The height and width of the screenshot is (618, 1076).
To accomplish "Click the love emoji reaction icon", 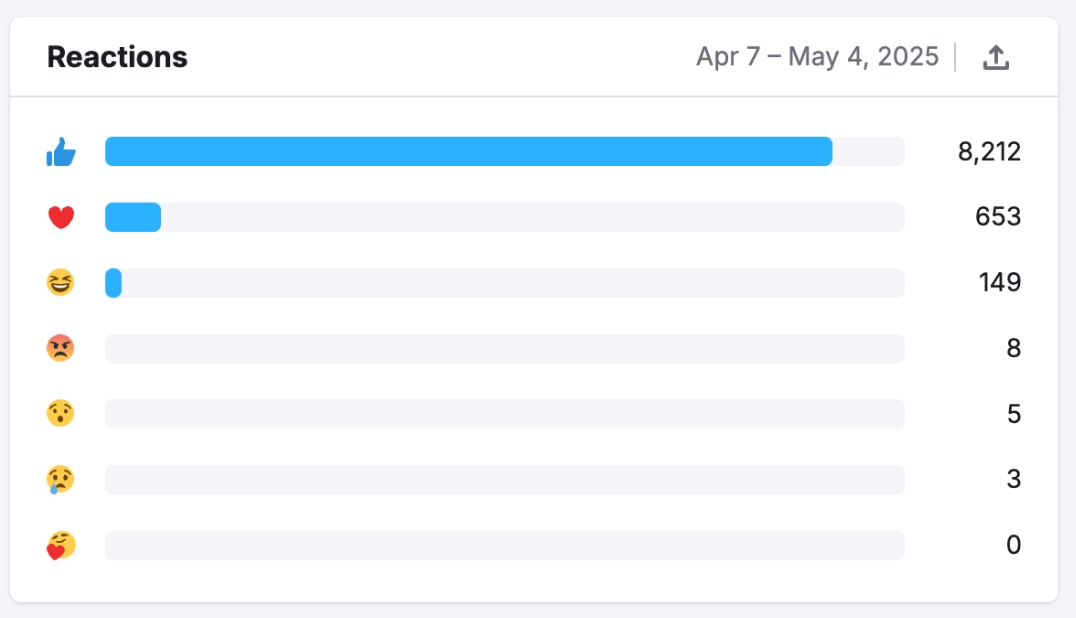I will pos(62,544).
